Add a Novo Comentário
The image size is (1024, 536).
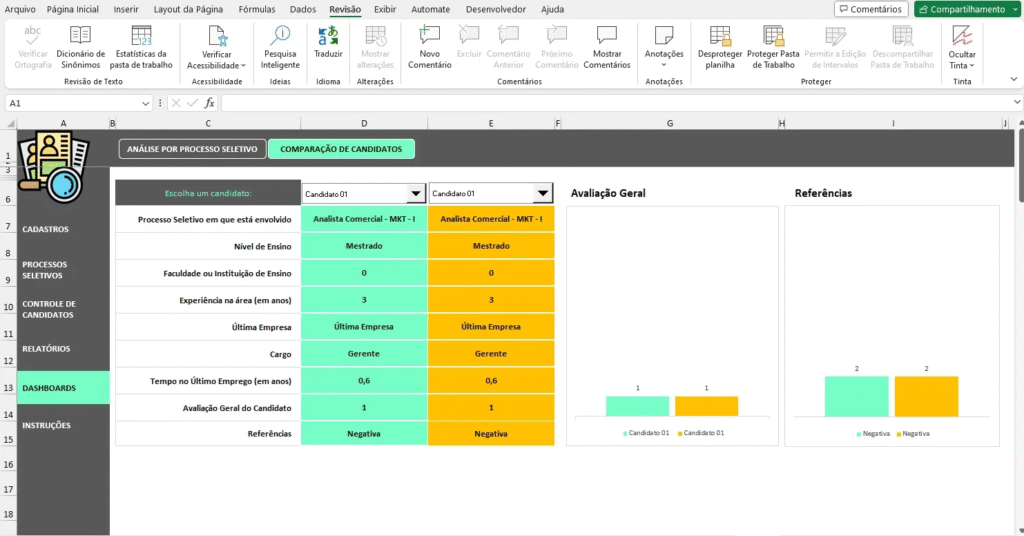click(x=429, y=46)
